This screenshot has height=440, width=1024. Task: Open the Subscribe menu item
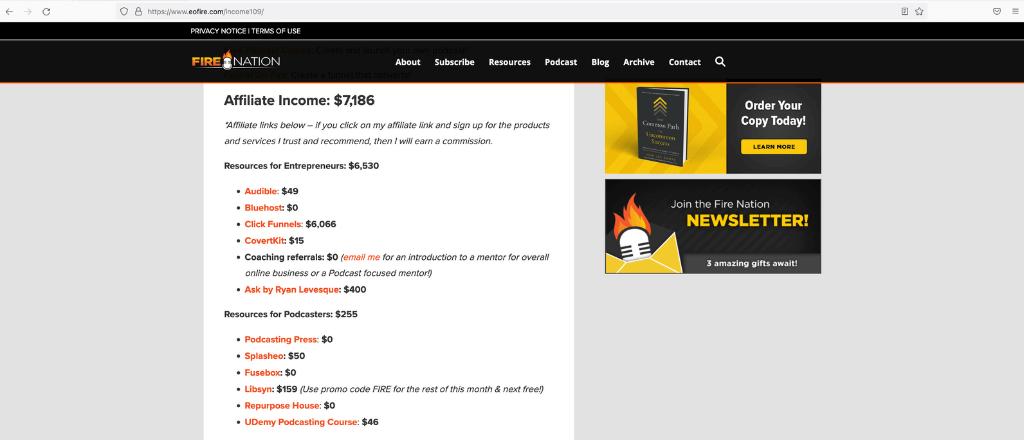[455, 62]
